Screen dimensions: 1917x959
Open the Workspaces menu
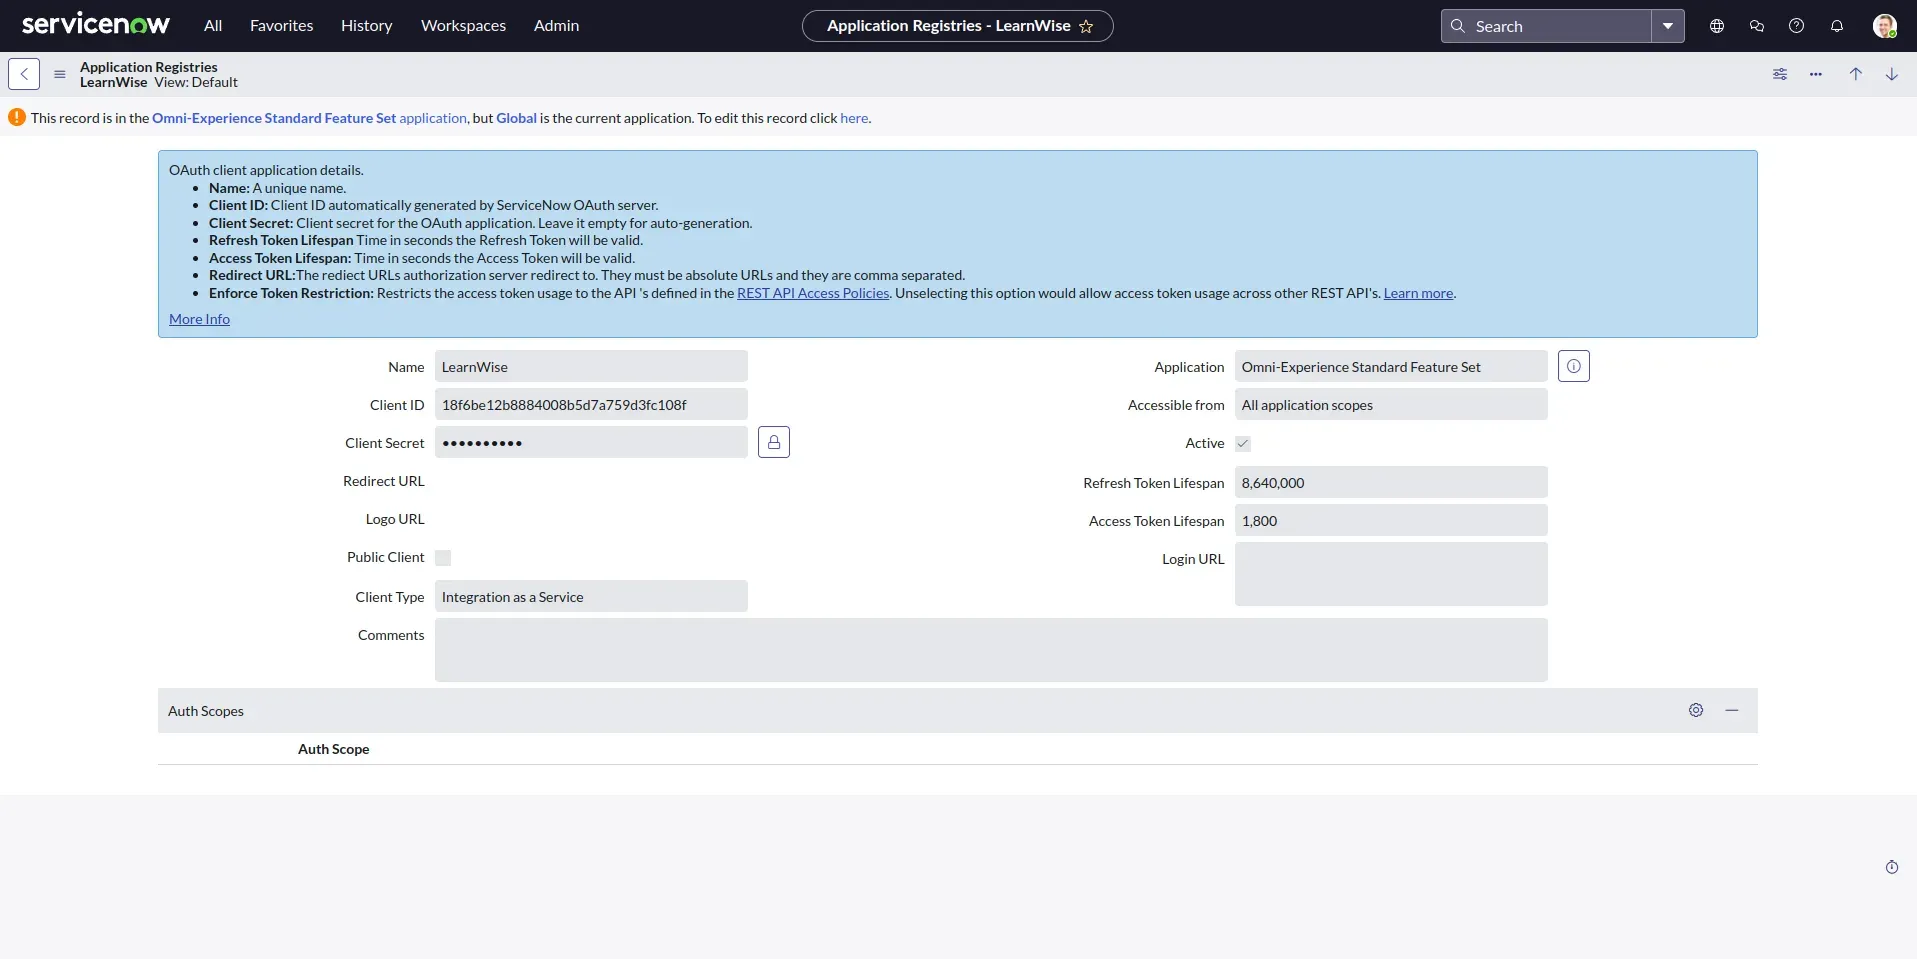(463, 26)
